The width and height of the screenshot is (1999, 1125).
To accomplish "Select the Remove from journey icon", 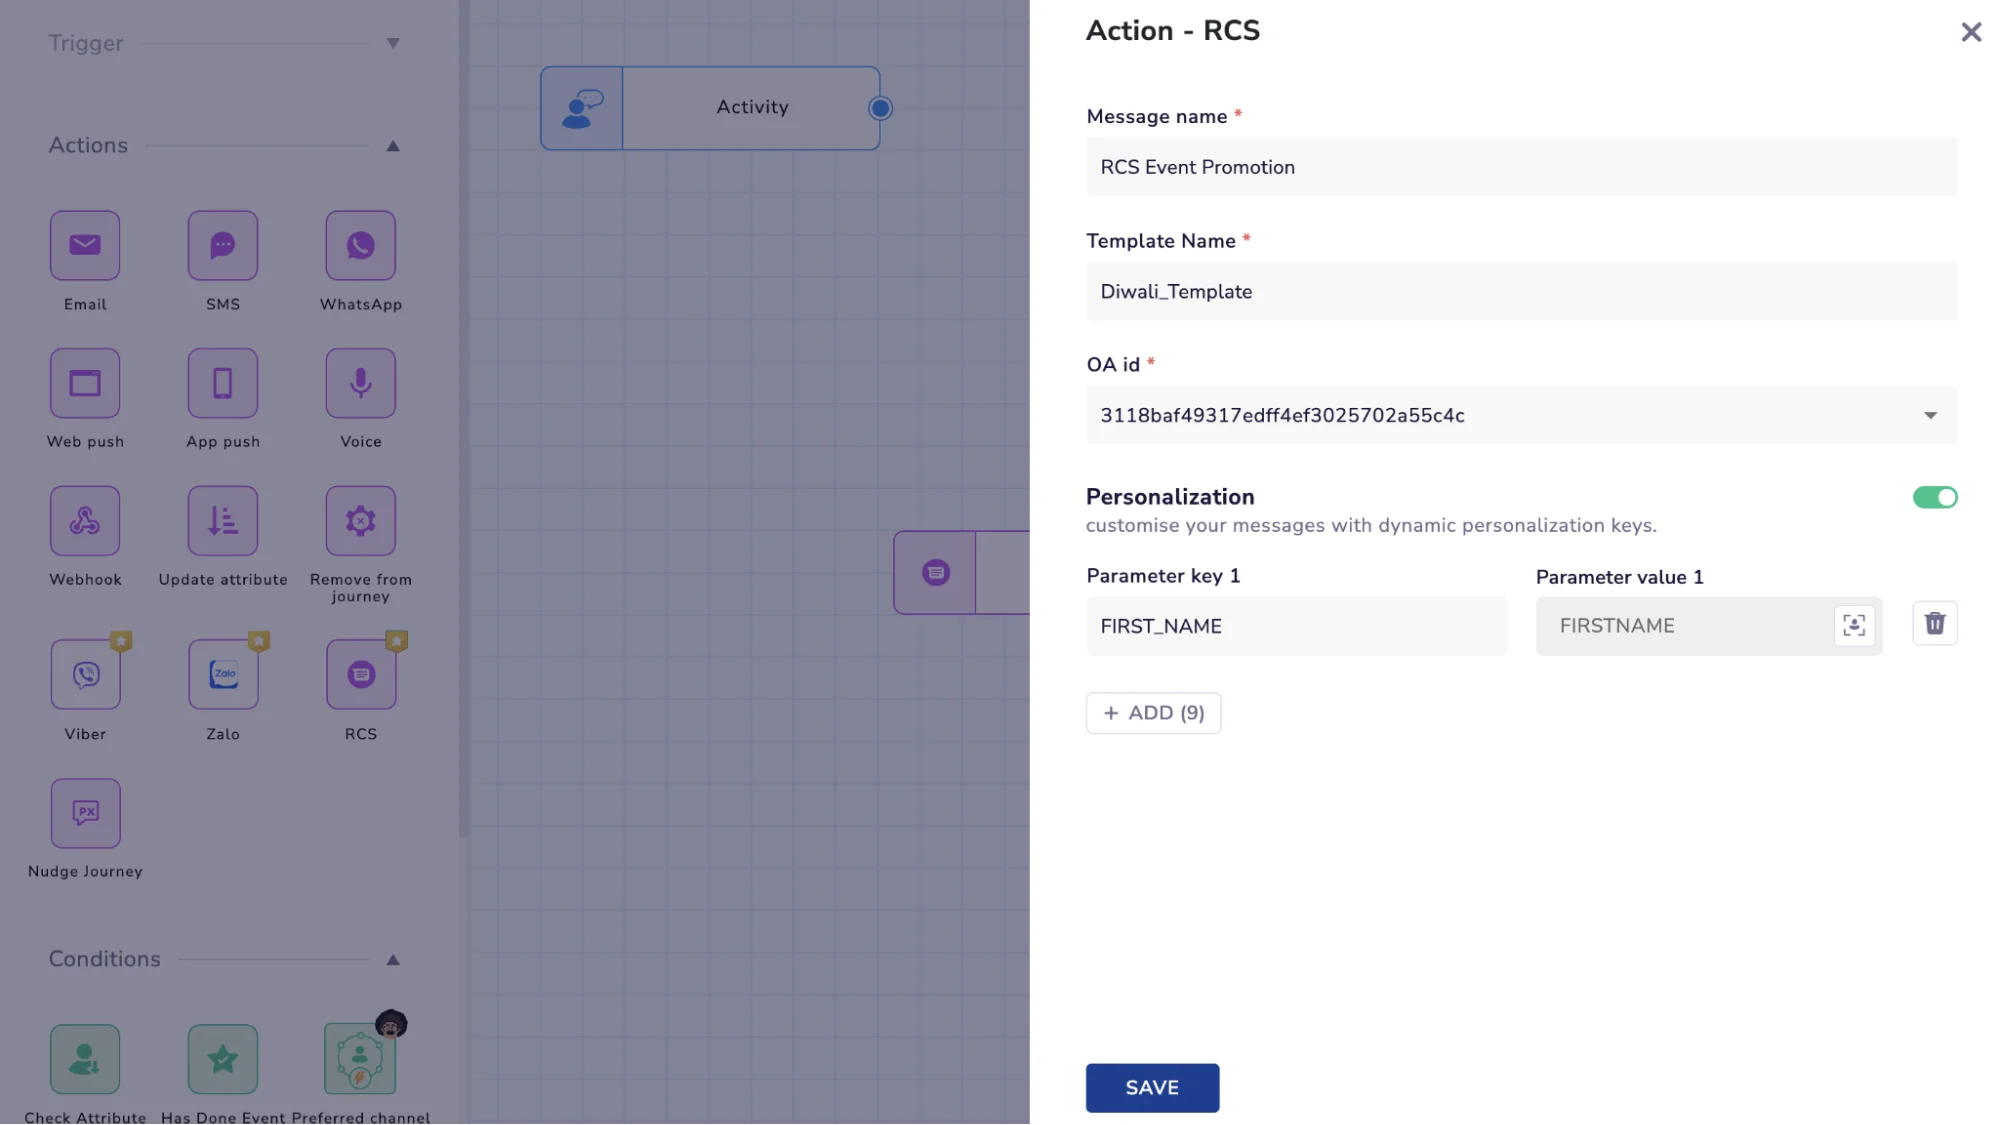I will [361, 521].
